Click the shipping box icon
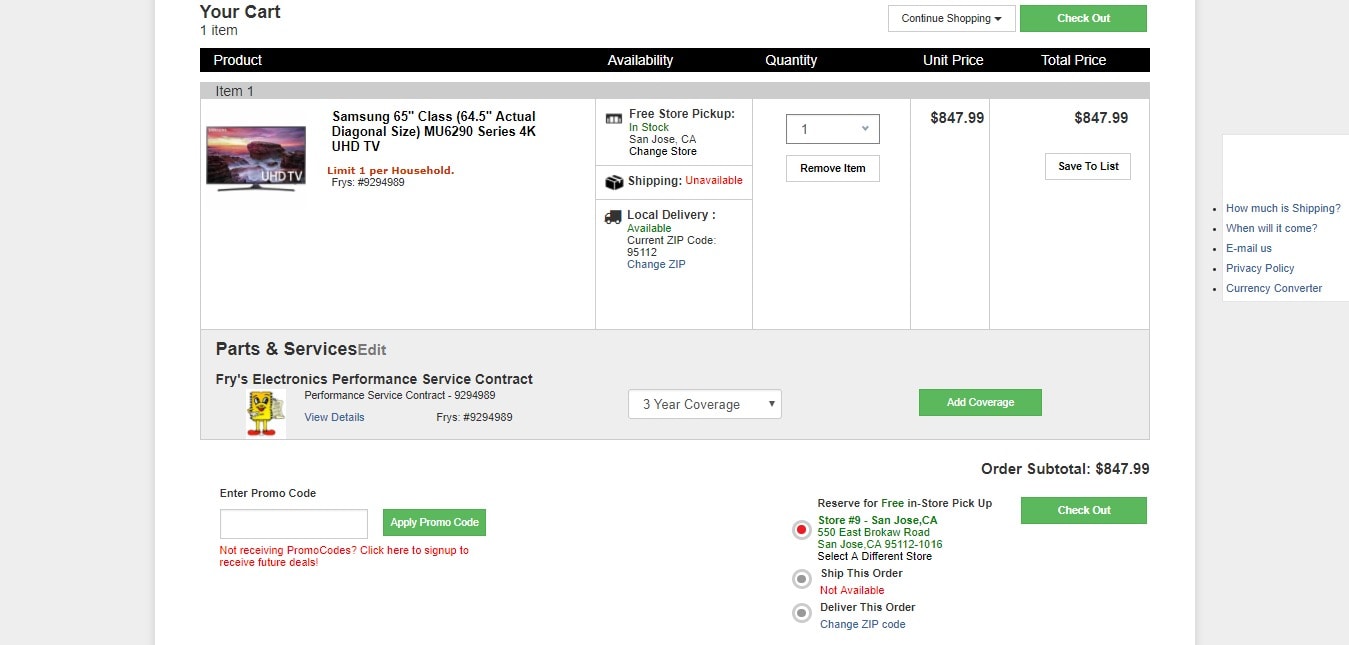Screen dimensions: 1349x645 click(x=614, y=182)
